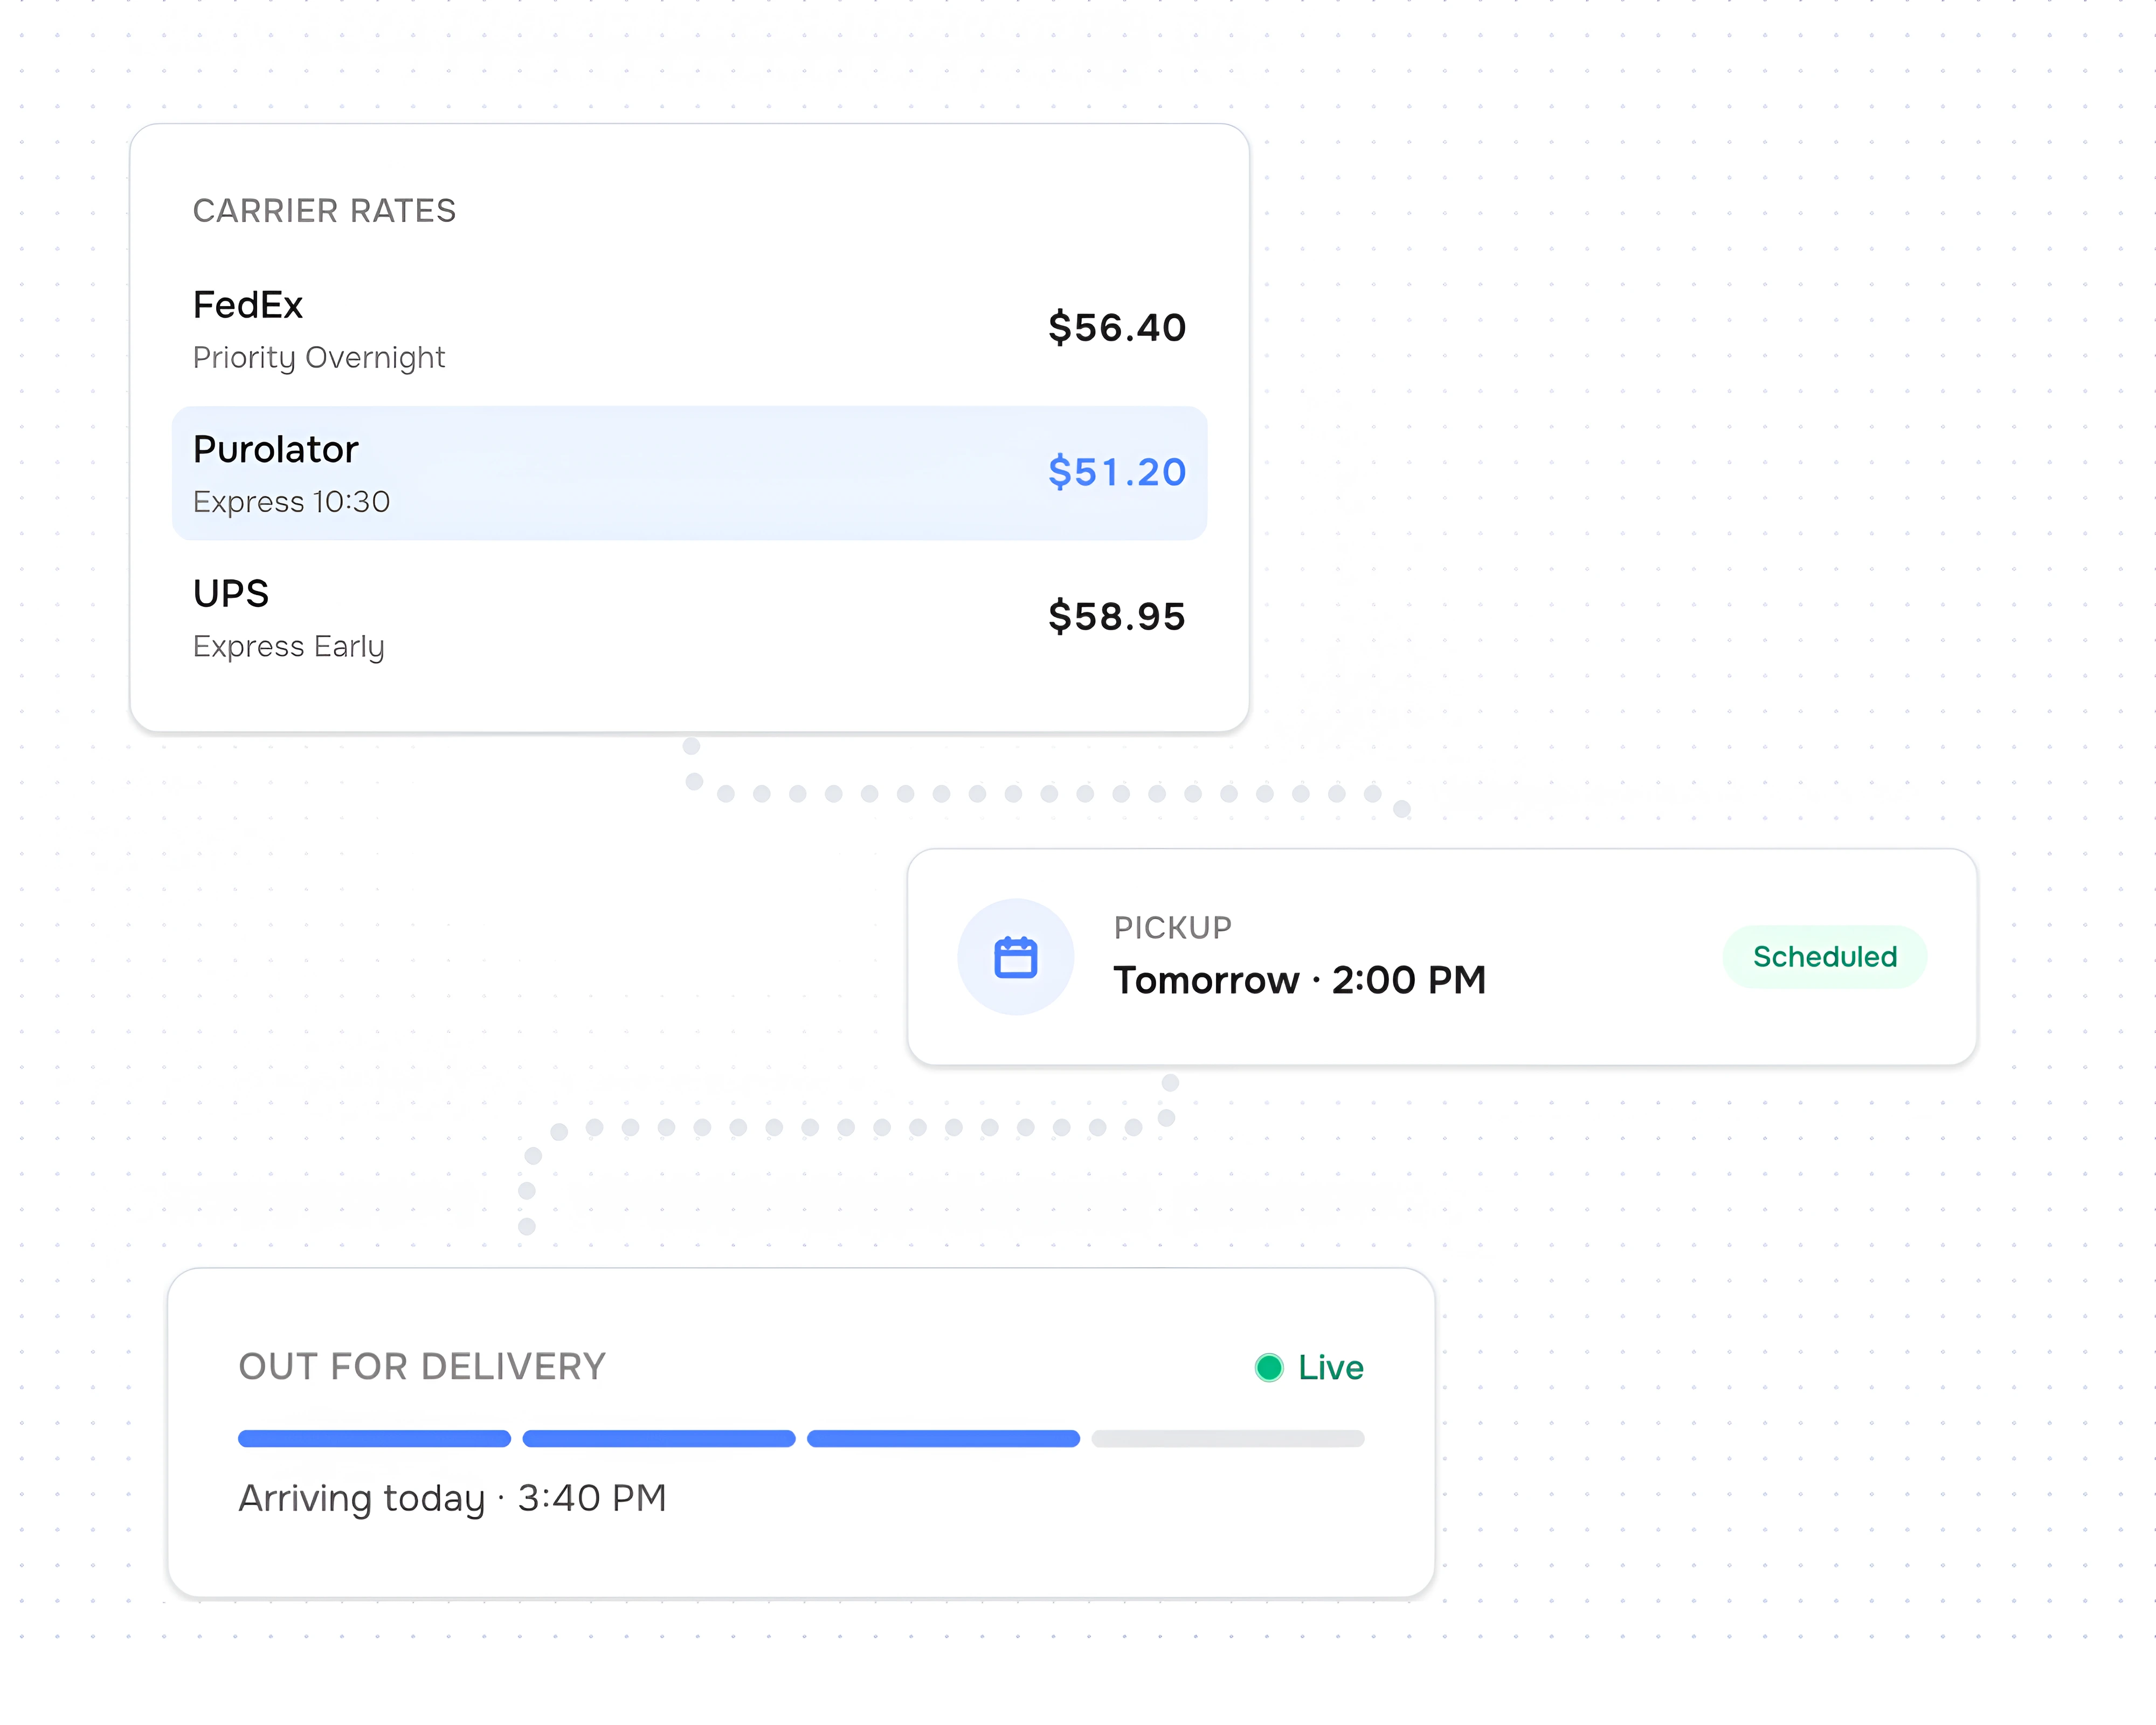Viewport: 2156px width, 1725px height.
Task: Click the CARRIER RATES heading
Action: click(324, 211)
